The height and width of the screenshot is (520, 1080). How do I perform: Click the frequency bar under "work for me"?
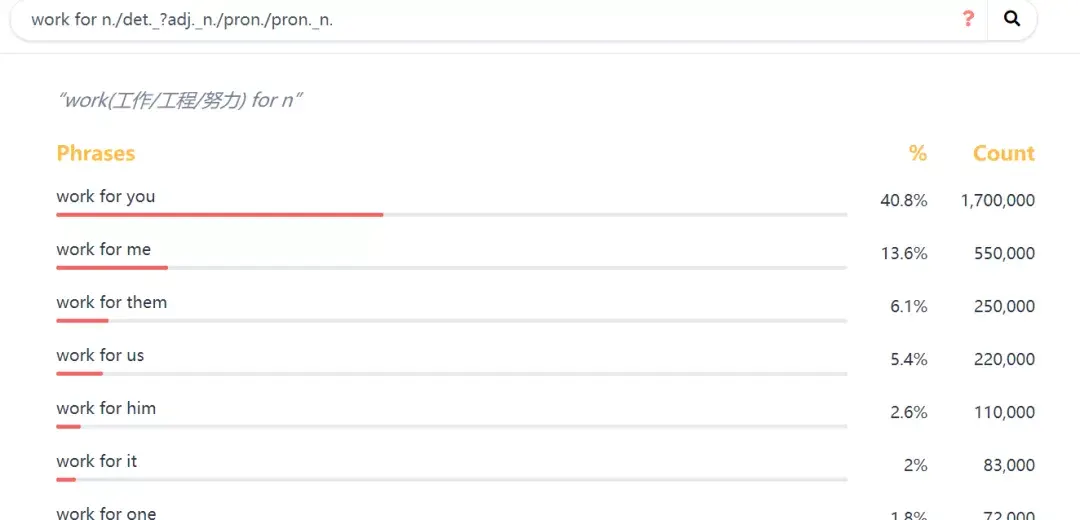112,267
